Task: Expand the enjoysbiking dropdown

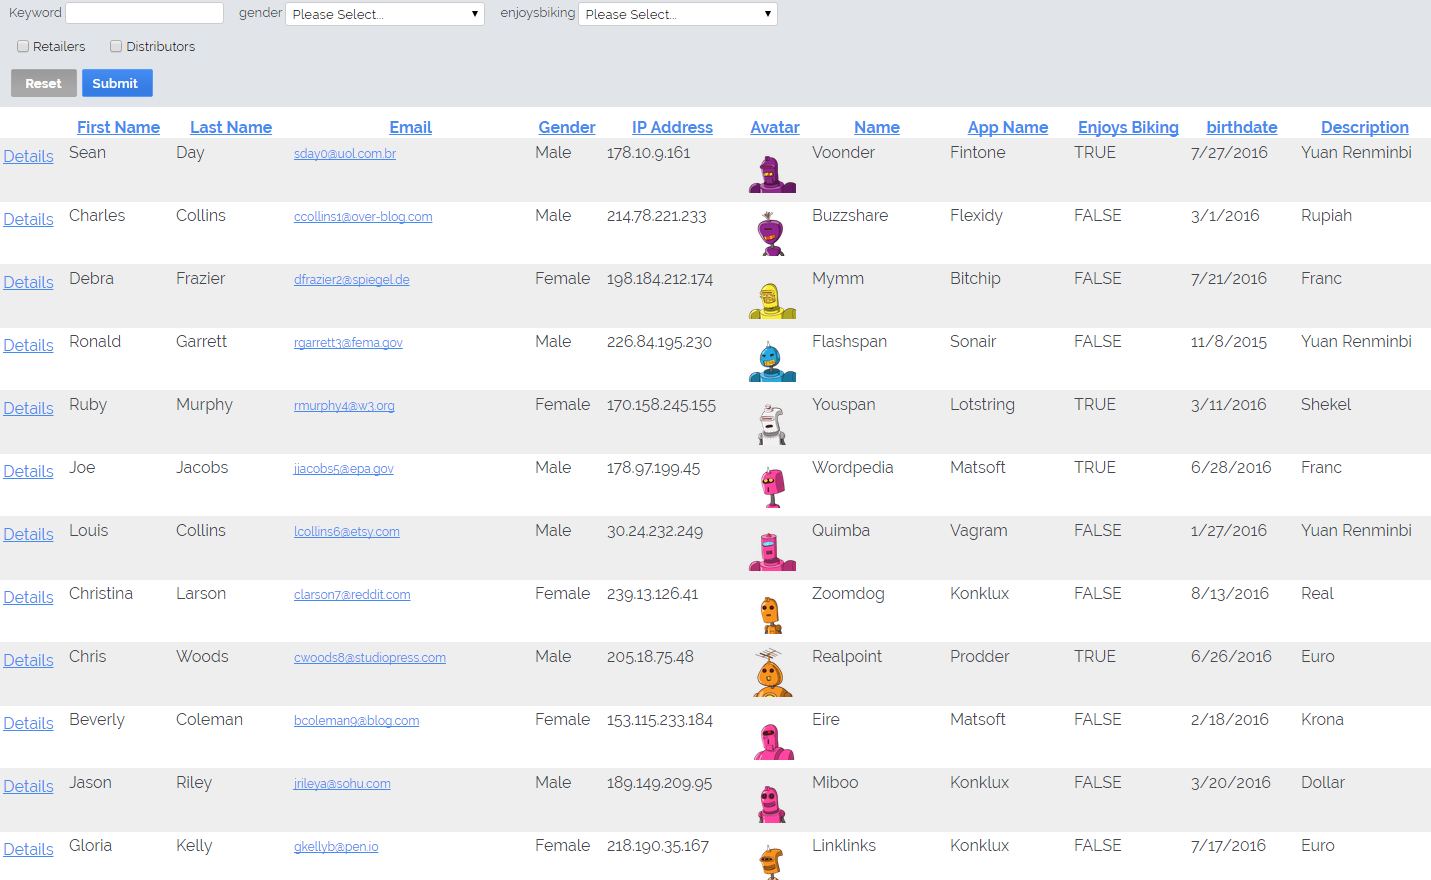Action: tap(677, 14)
